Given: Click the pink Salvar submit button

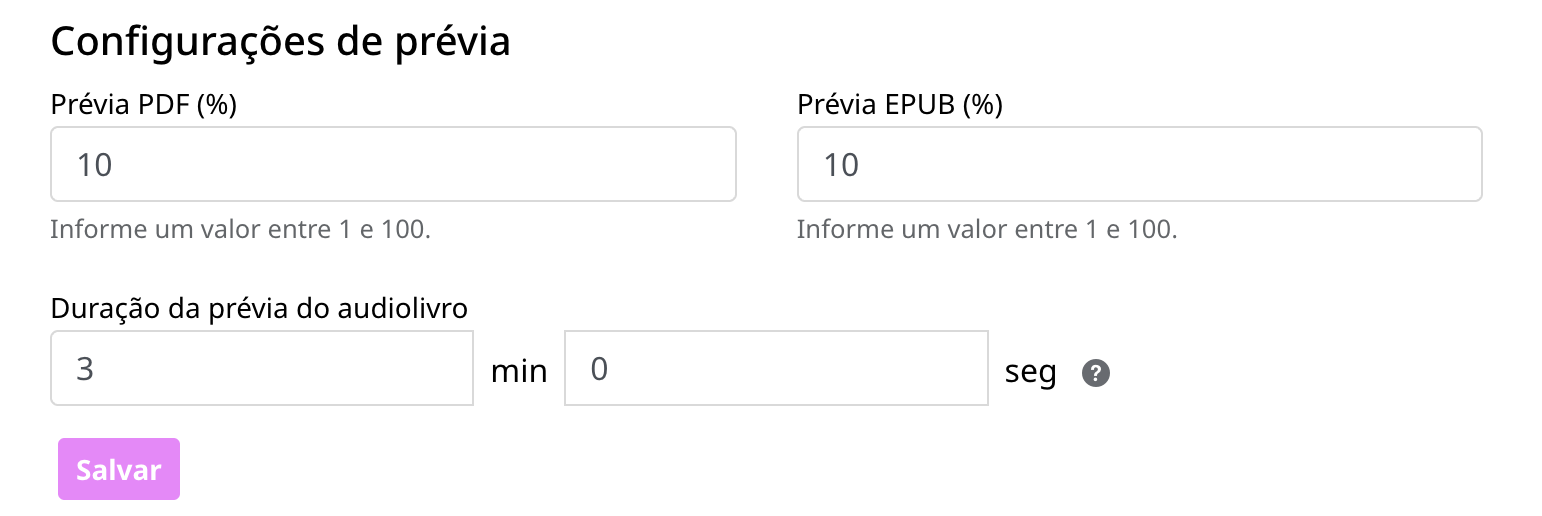Looking at the screenshot, I should pos(119,469).
